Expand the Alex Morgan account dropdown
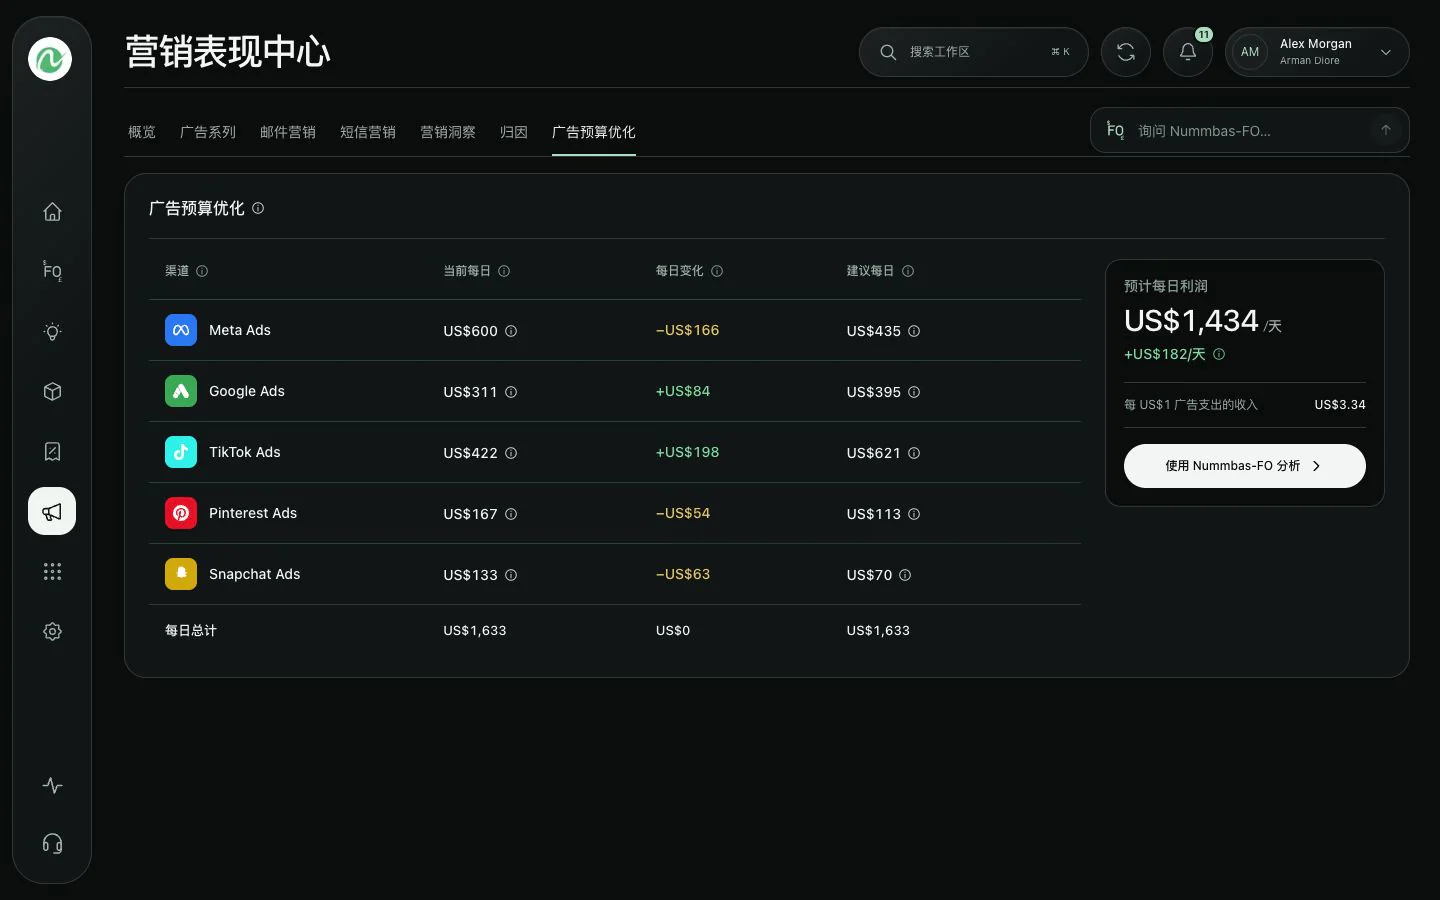 1386,52
